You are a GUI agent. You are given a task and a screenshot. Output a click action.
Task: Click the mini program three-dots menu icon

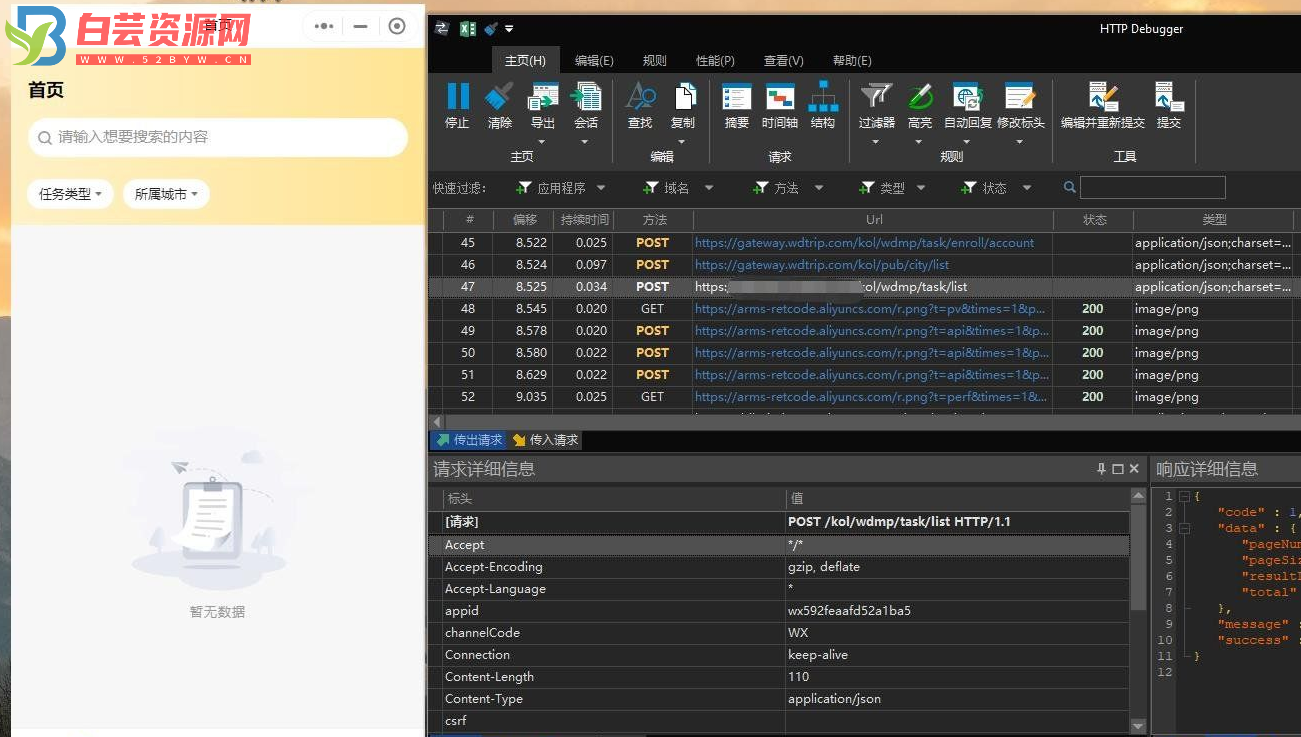click(x=324, y=27)
